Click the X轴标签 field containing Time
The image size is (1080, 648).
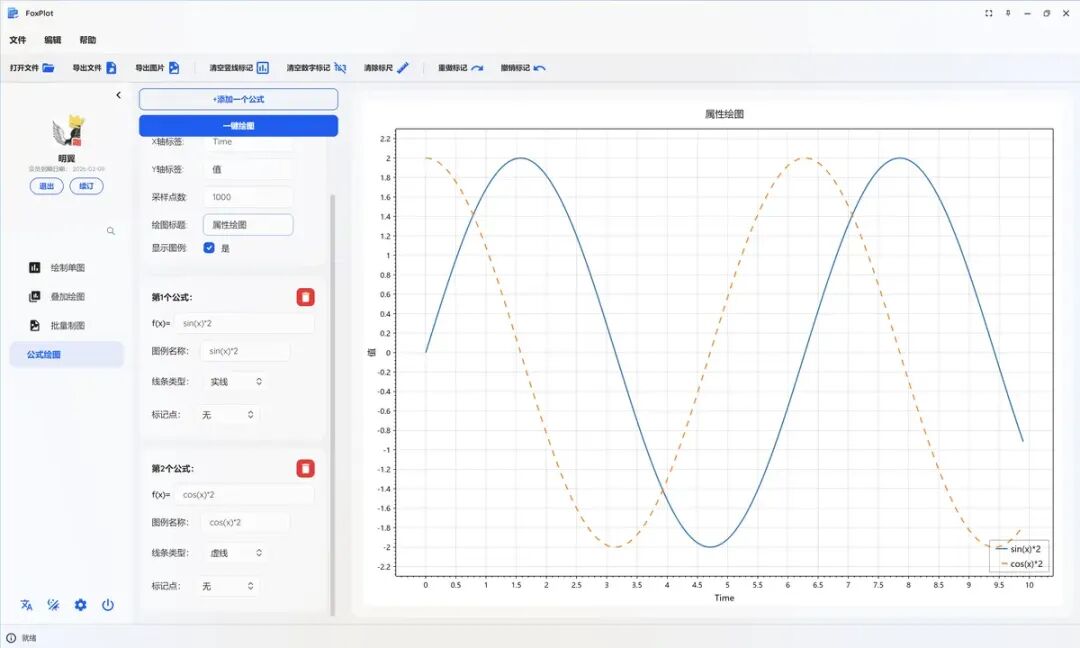coord(248,142)
